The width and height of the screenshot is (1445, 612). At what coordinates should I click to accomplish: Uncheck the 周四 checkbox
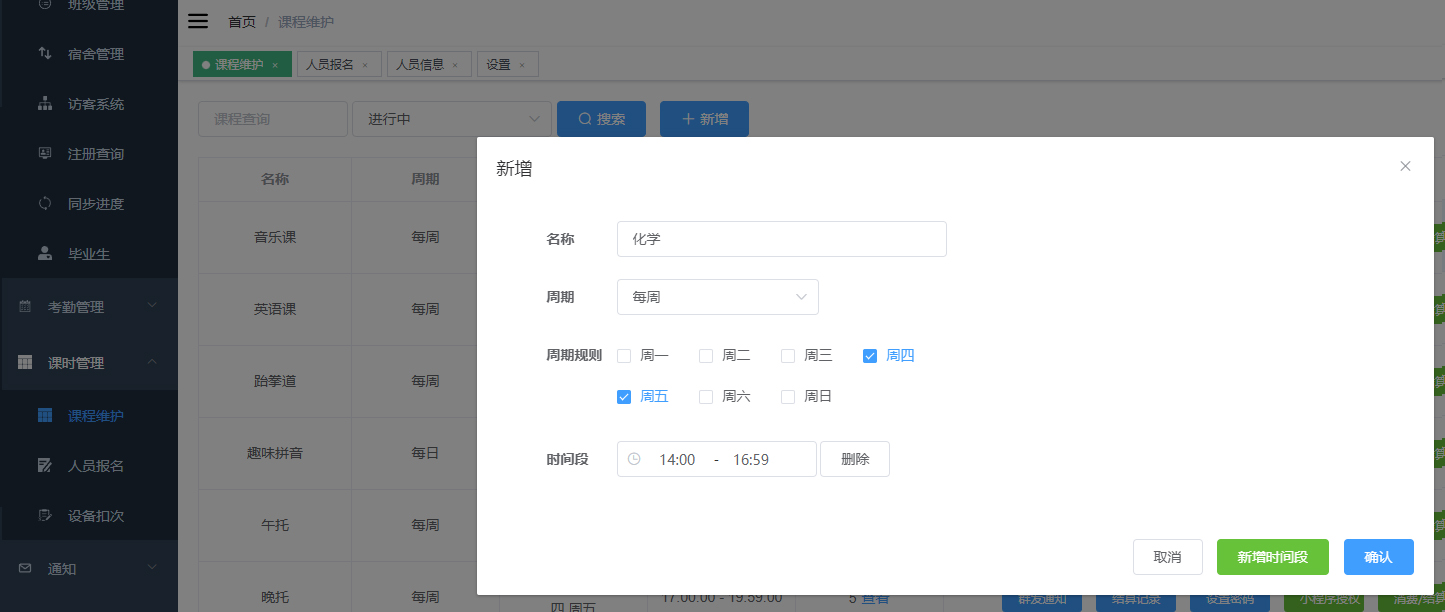point(869,355)
